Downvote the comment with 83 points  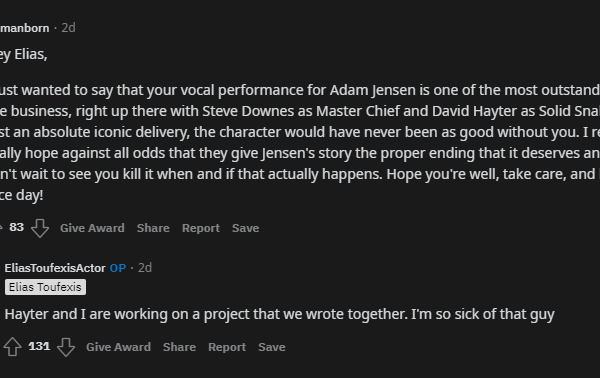[x=40, y=228]
